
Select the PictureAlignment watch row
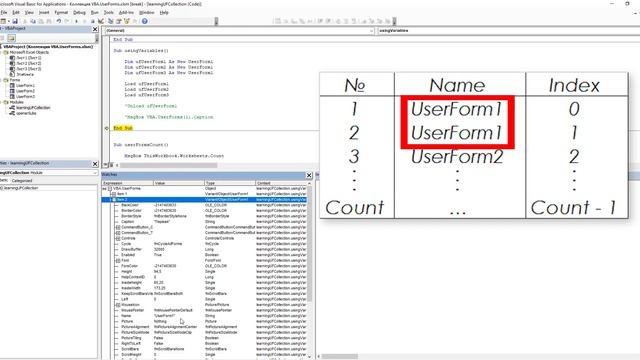coord(204,327)
